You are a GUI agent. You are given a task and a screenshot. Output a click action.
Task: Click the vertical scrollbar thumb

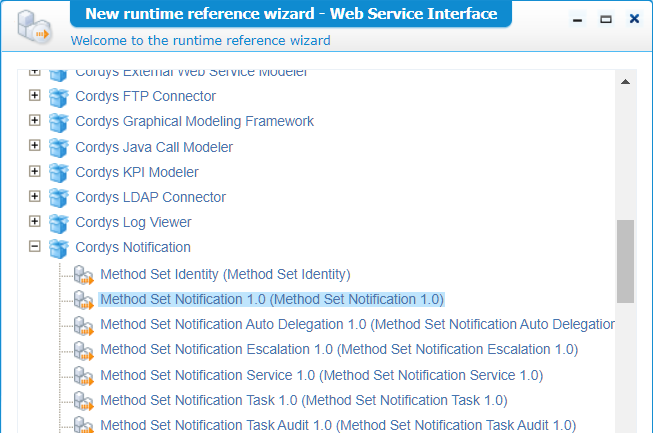(x=625, y=260)
